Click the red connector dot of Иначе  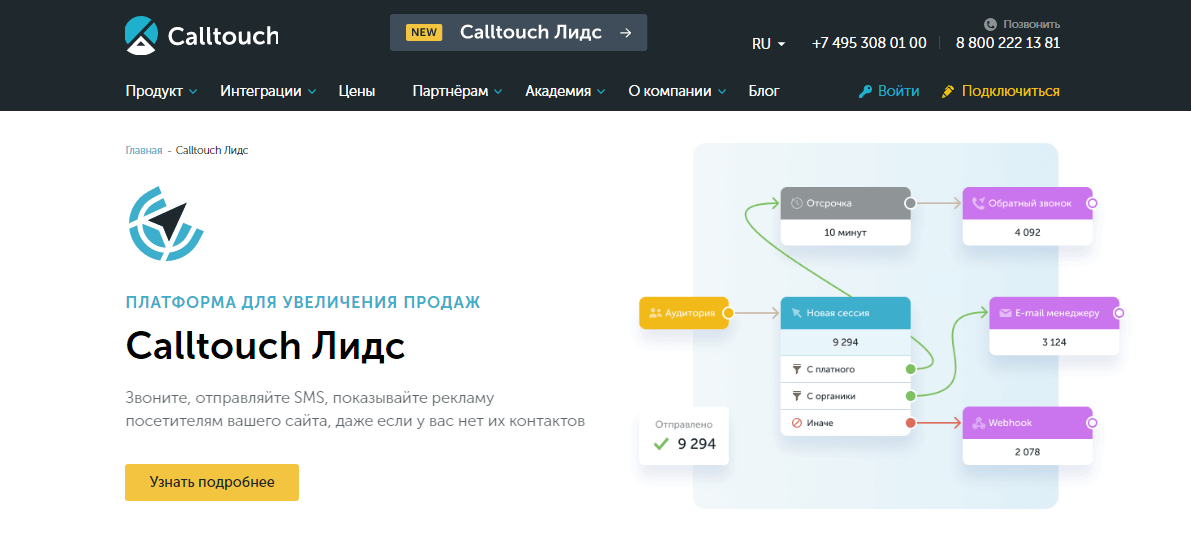[910, 423]
